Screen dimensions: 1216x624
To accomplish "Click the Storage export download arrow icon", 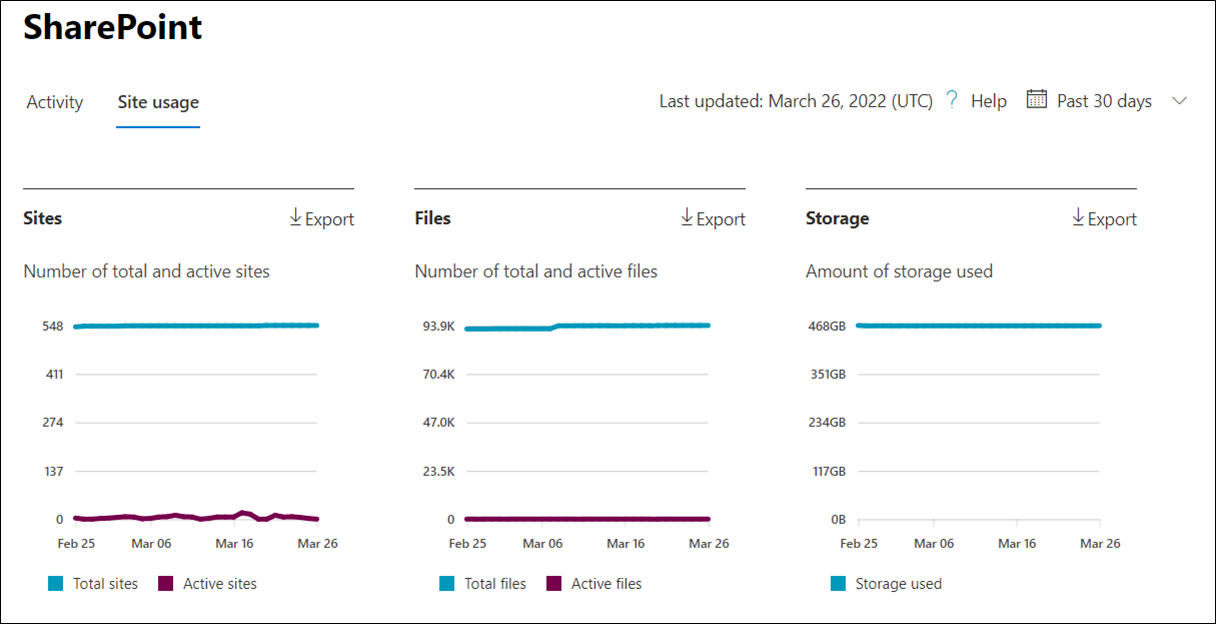I will (x=1078, y=218).
